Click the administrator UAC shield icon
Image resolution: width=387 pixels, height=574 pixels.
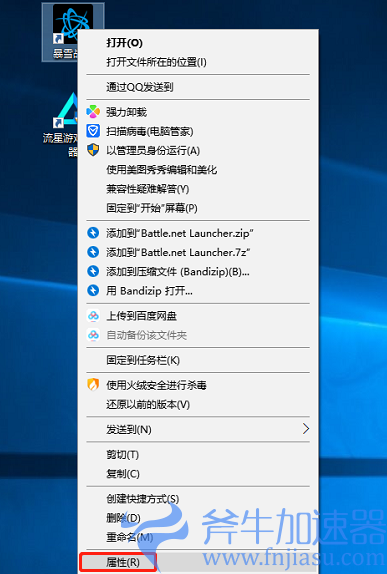[x=93, y=150]
